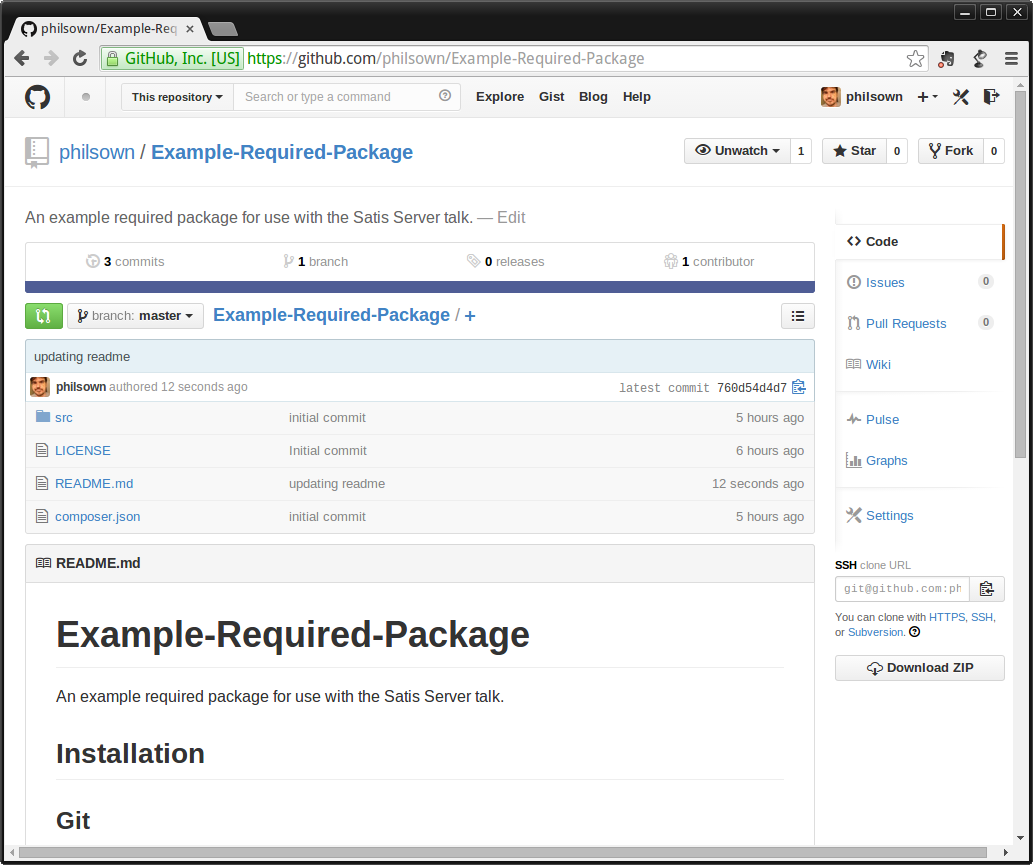Click the philsown avatar in header

(x=831, y=97)
